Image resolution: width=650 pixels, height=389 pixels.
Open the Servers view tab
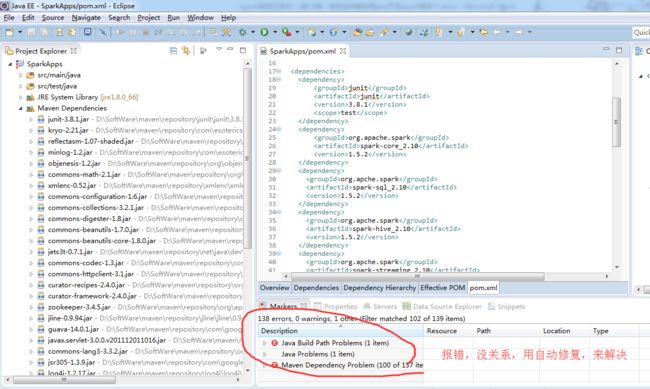pos(380,306)
